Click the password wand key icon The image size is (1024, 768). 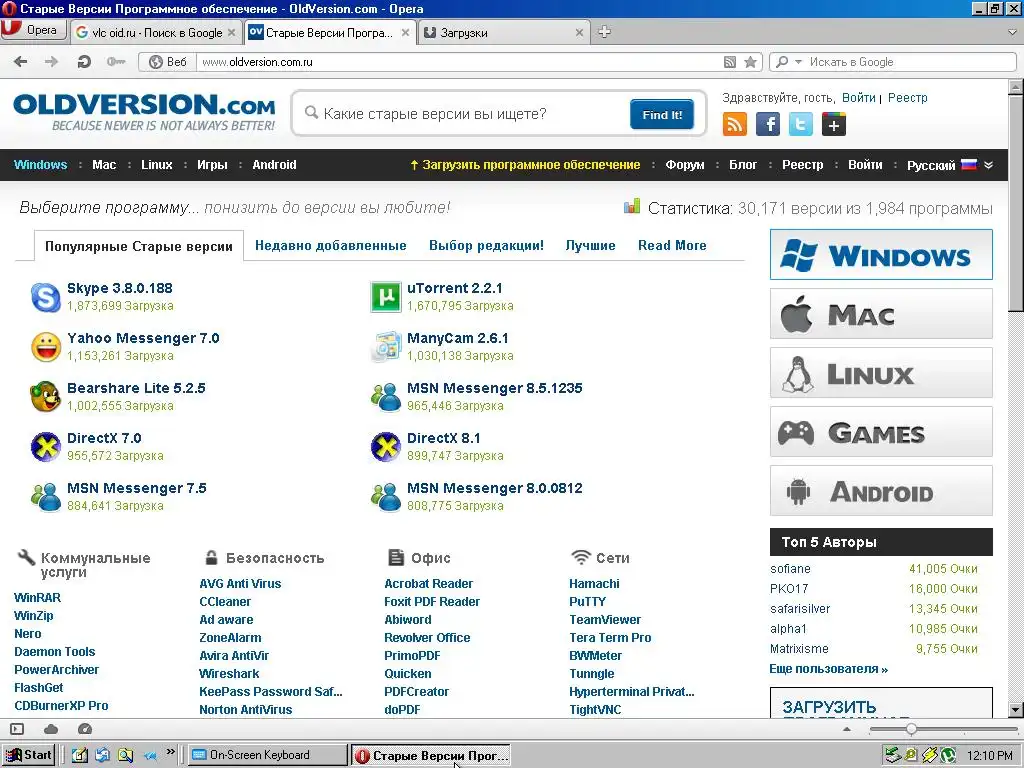point(116,62)
